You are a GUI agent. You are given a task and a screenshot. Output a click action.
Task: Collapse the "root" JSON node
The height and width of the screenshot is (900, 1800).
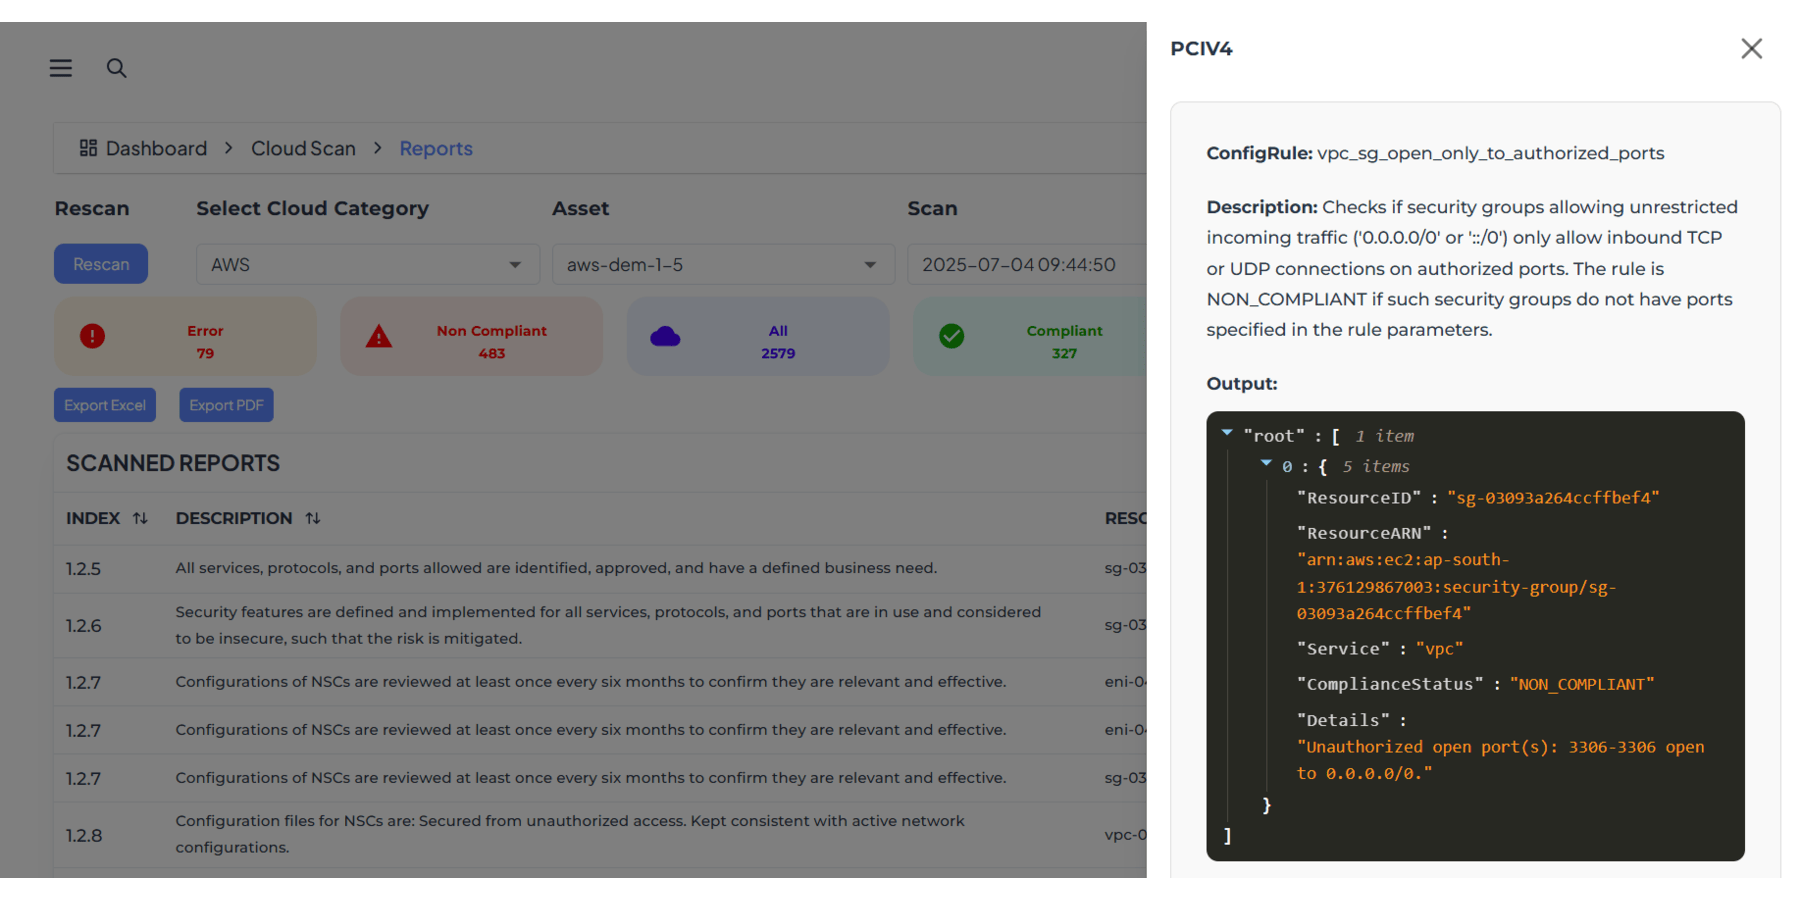[1227, 433]
